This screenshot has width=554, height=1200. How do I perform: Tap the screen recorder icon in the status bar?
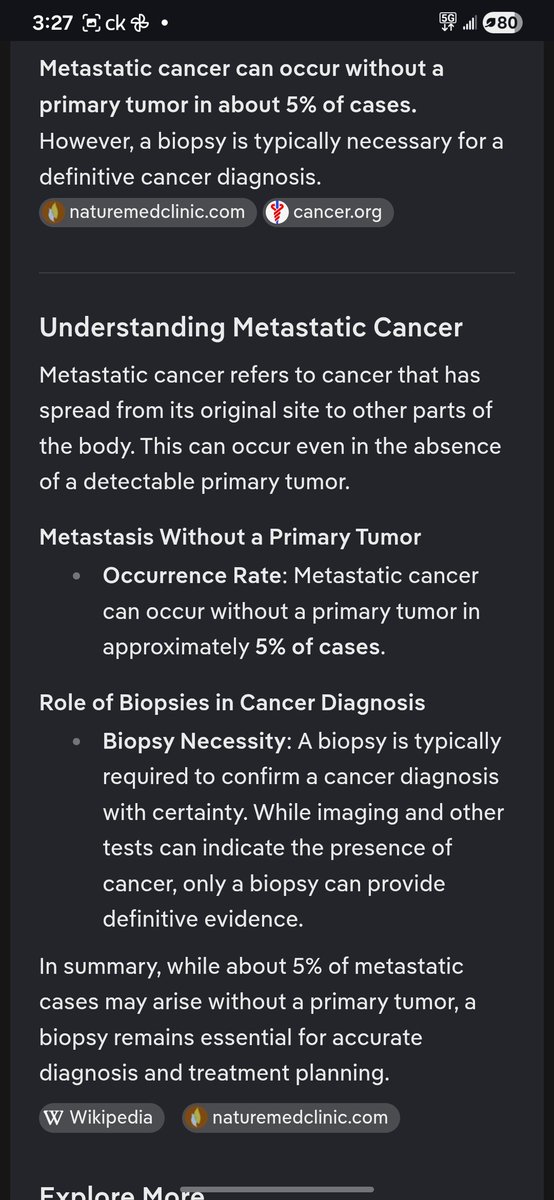[91, 23]
